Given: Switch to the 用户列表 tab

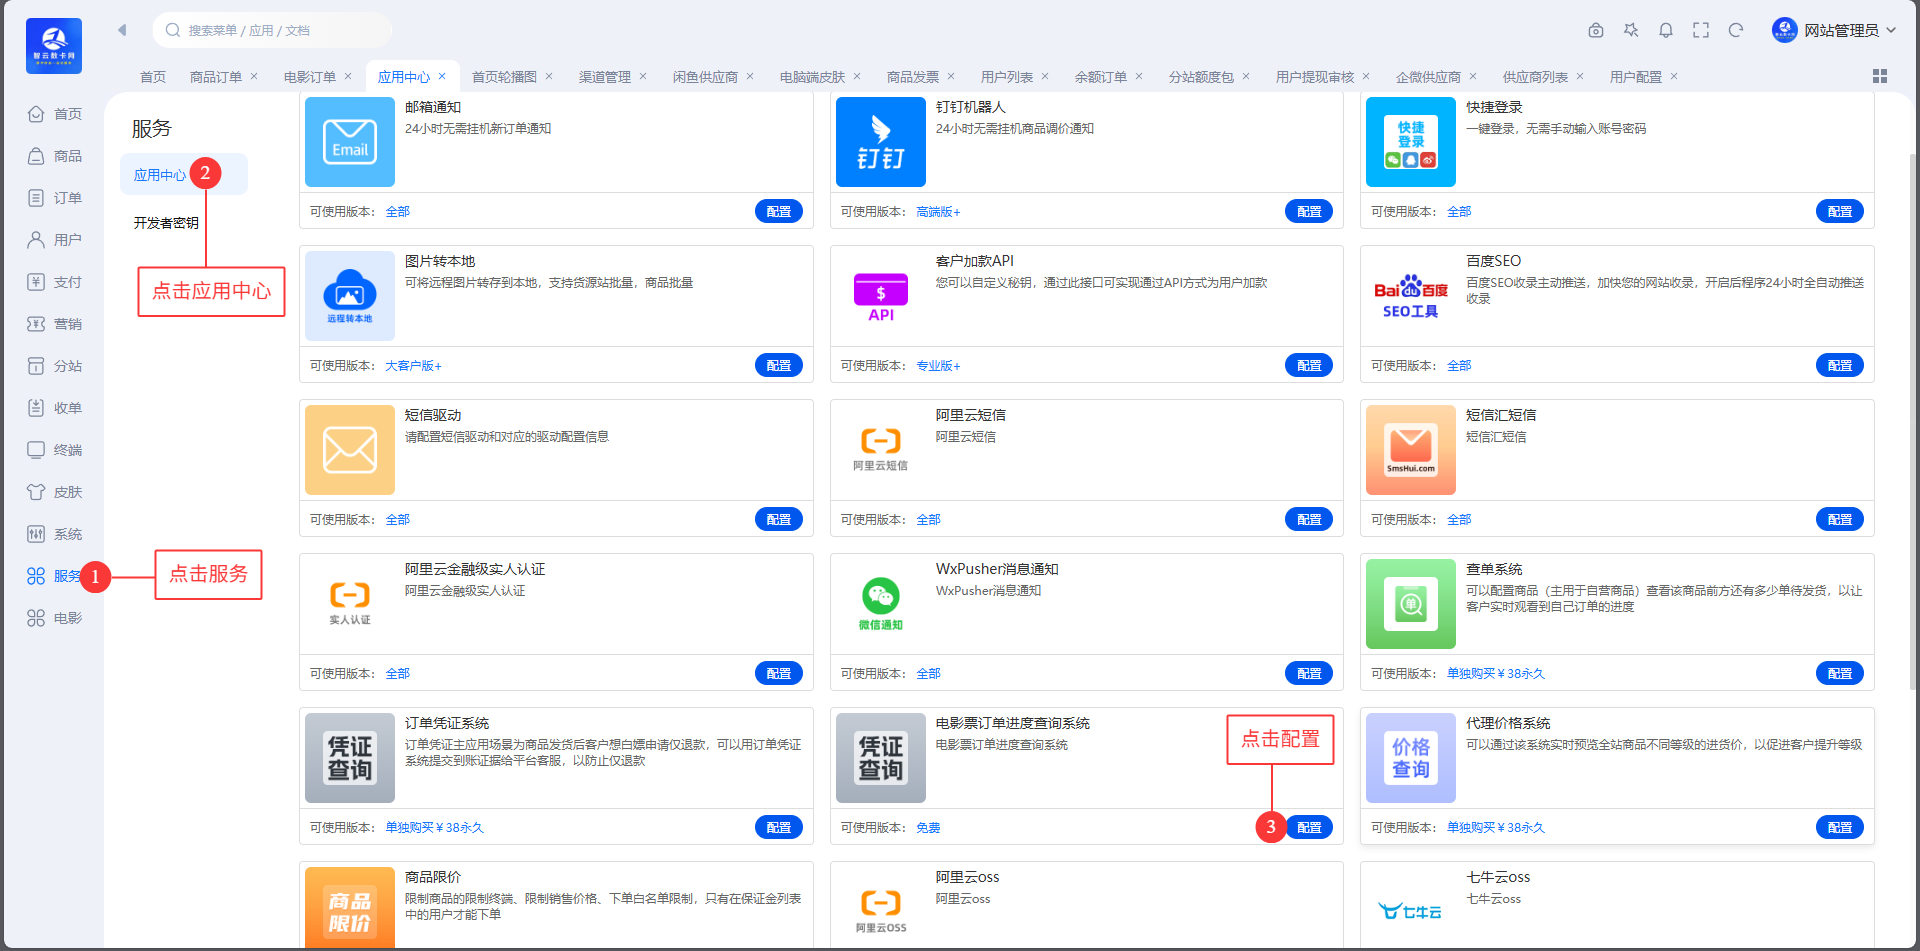Looking at the screenshot, I should coord(1006,77).
